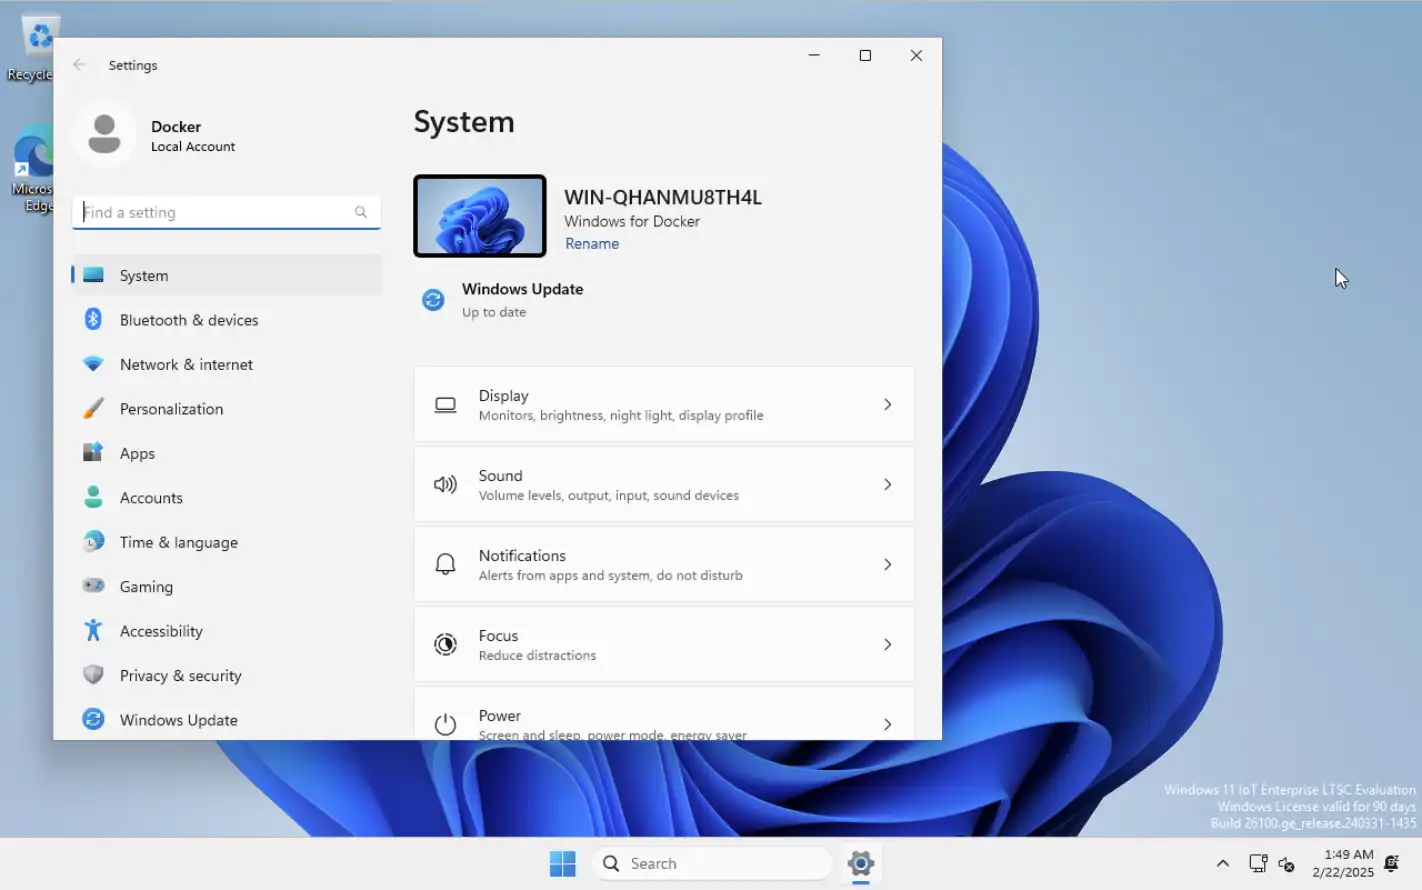Viewport: 1422px width, 890px height.
Task: Click the Docker user avatar icon
Action: click(x=104, y=135)
